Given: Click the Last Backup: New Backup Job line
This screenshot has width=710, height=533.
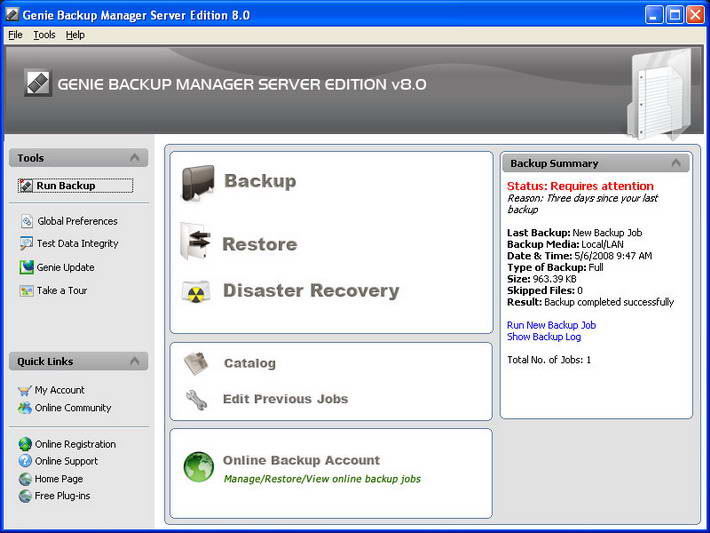Looking at the screenshot, I should click(574, 233).
